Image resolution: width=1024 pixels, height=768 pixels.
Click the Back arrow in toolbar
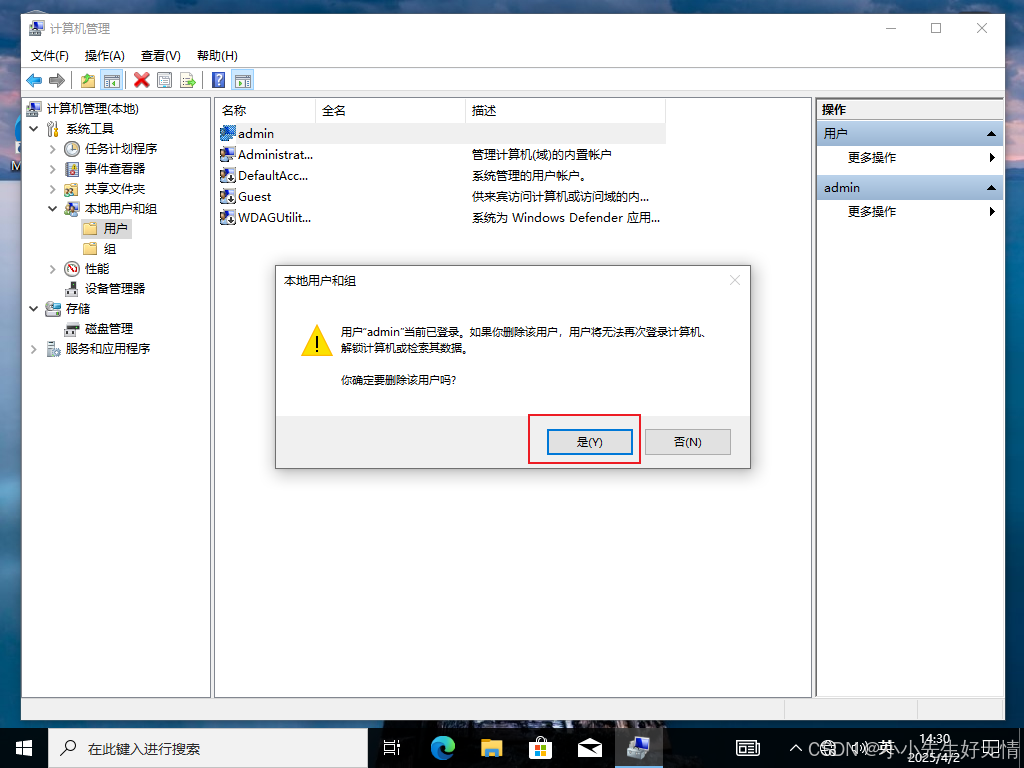[x=34, y=80]
